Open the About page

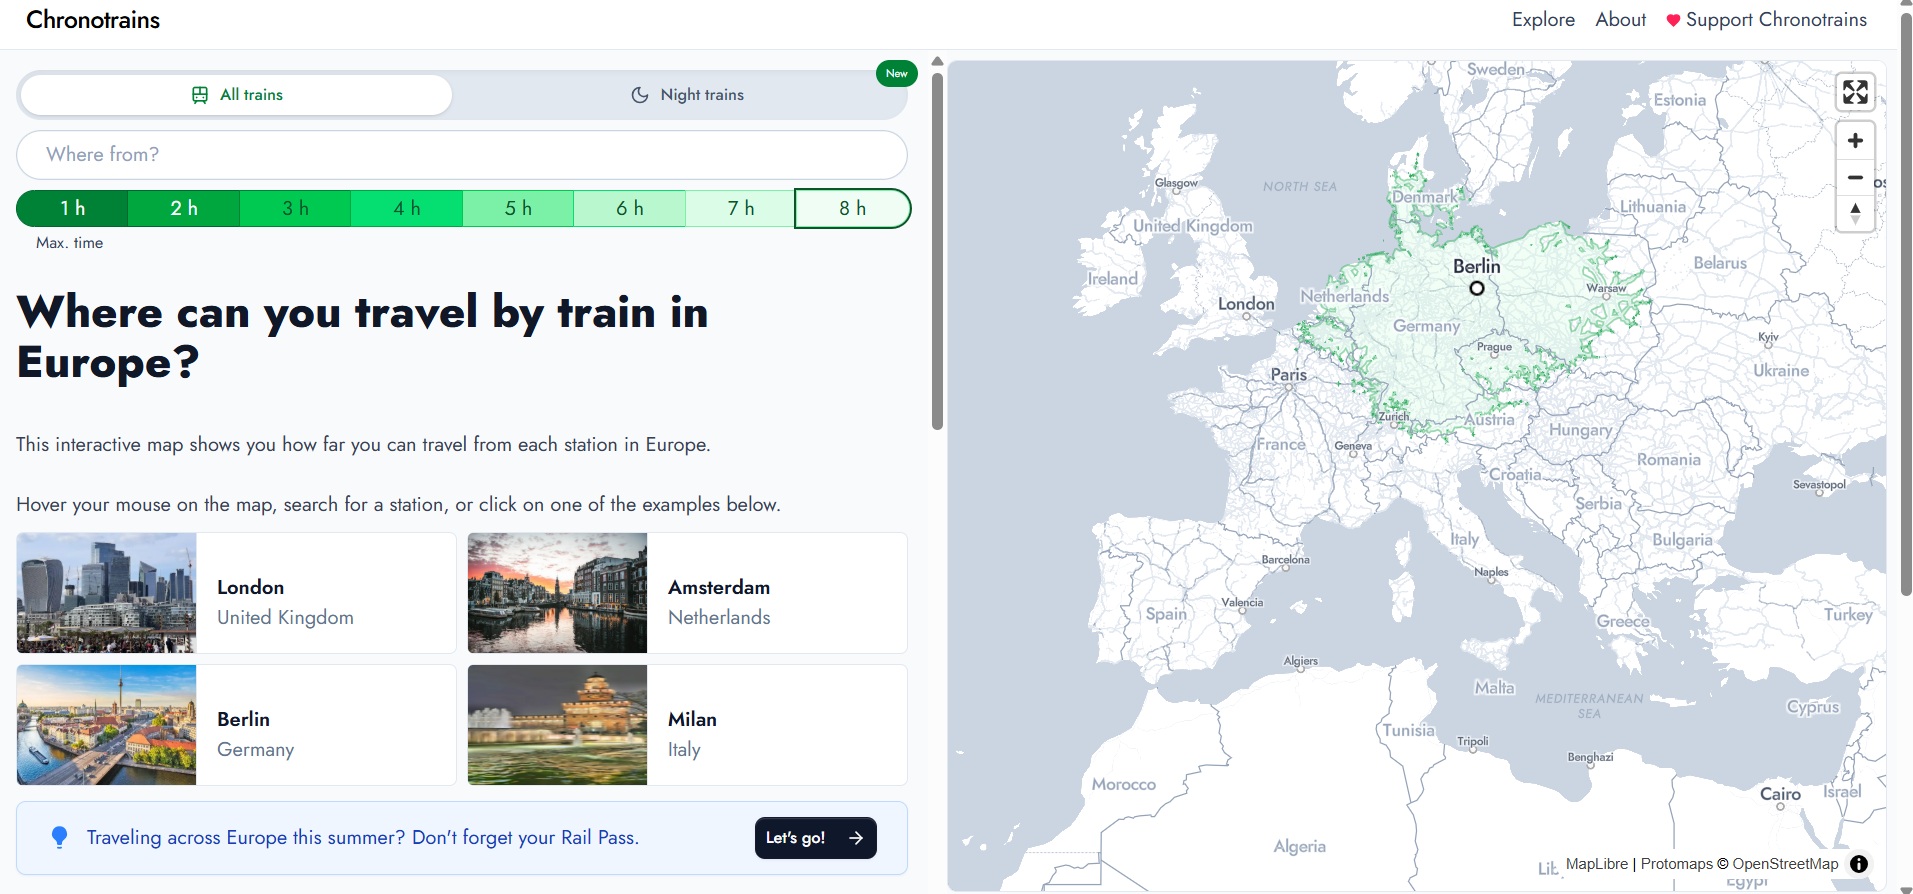coord(1620,20)
